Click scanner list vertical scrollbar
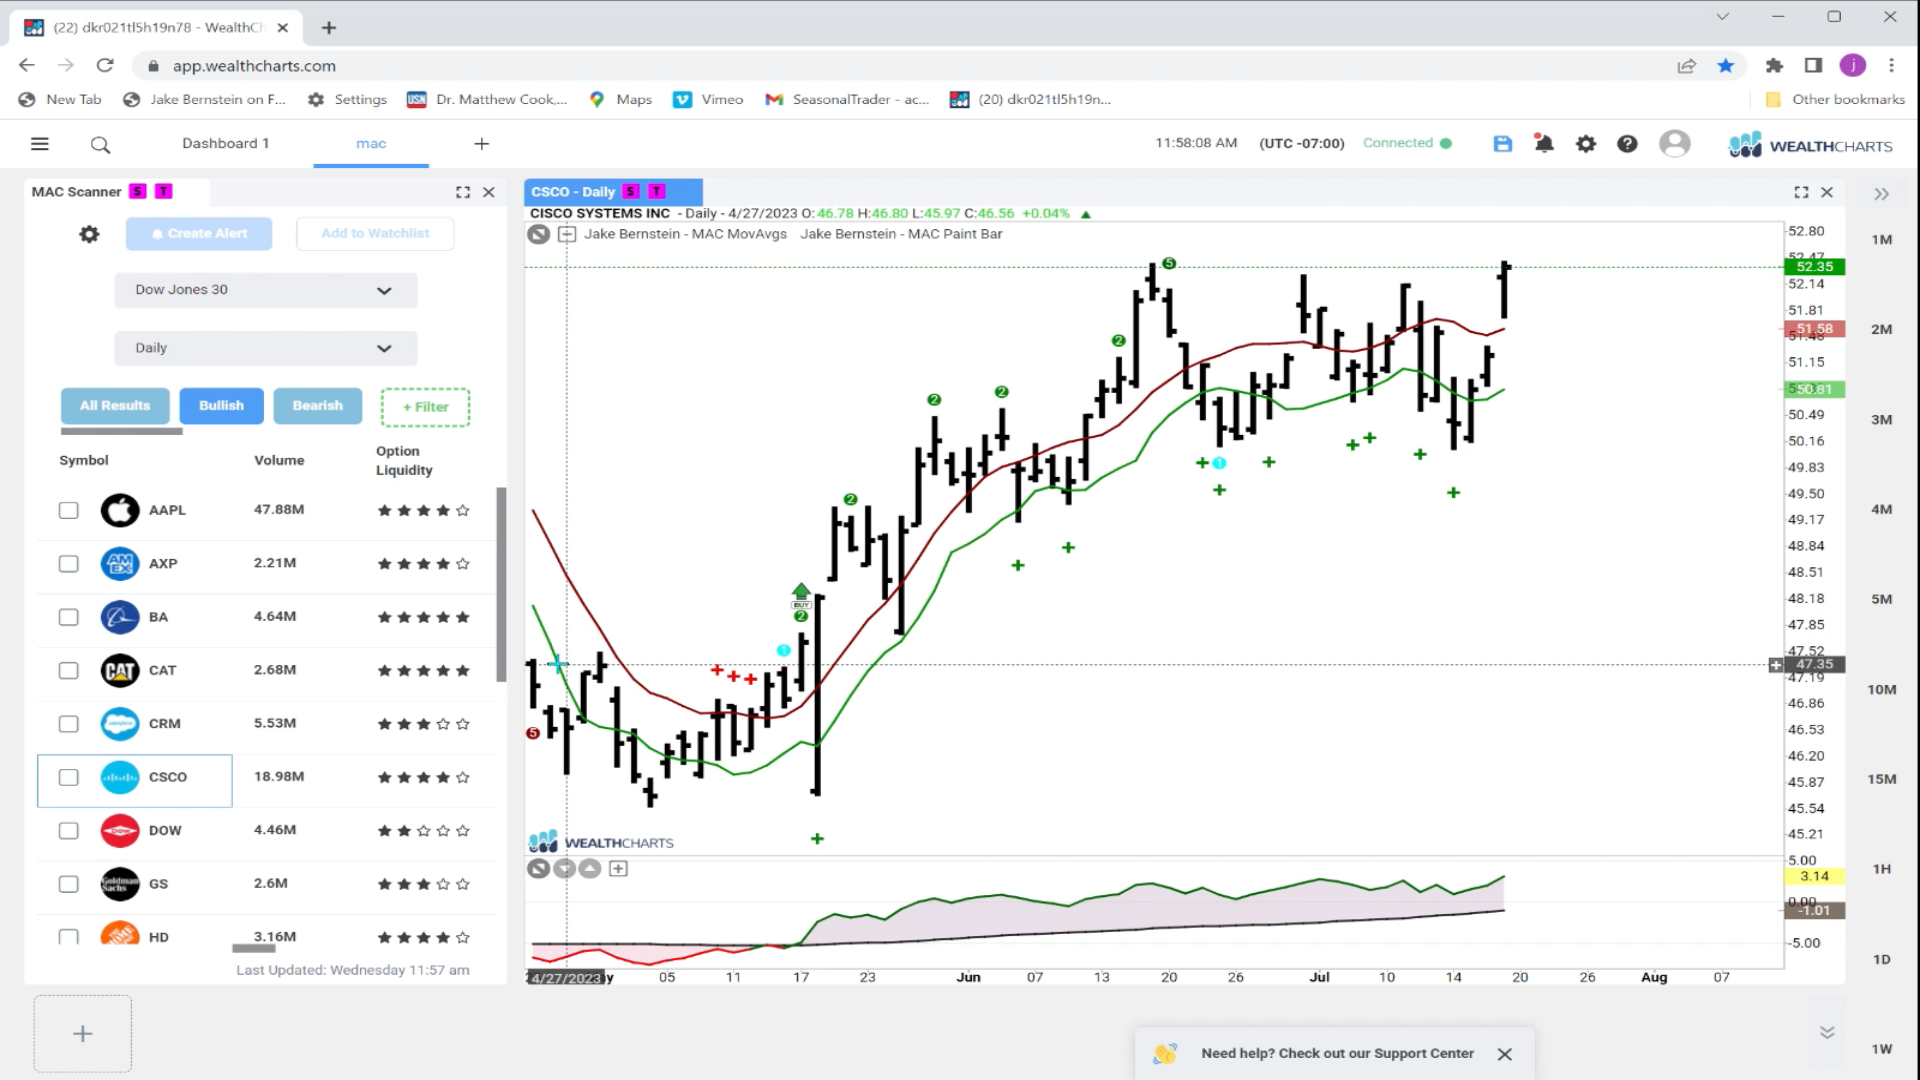Viewport: 1920px width, 1080px height. tap(501, 585)
